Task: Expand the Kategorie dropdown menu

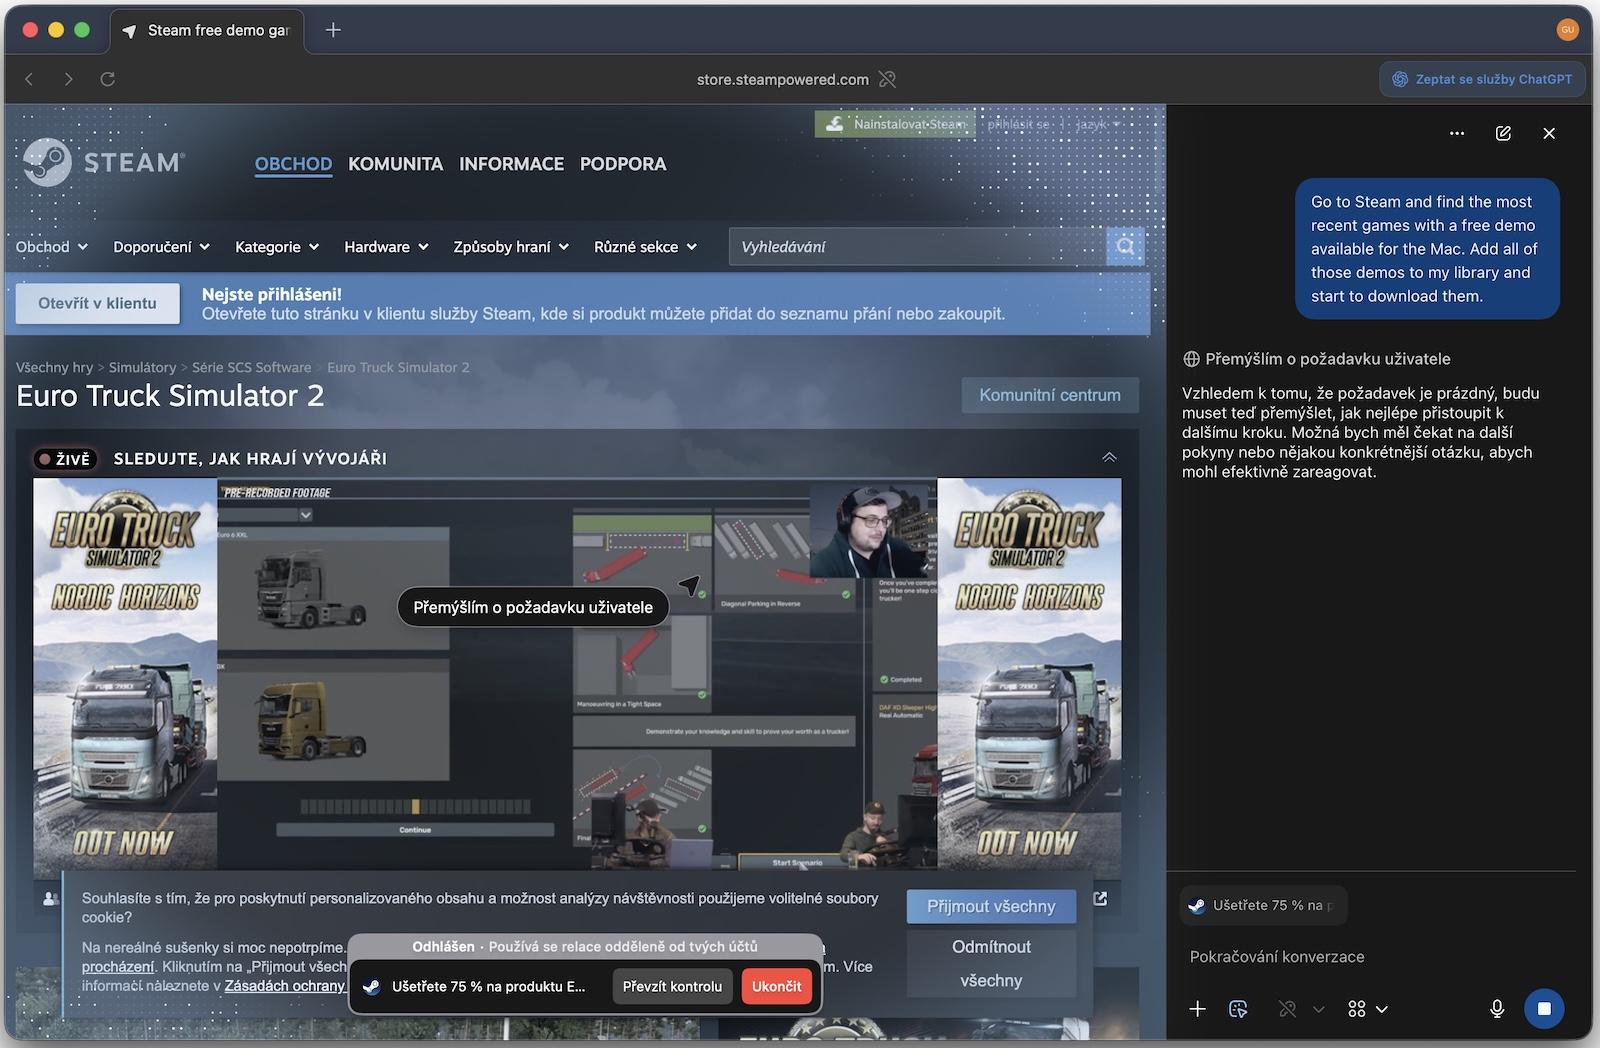Action: [277, 247]
